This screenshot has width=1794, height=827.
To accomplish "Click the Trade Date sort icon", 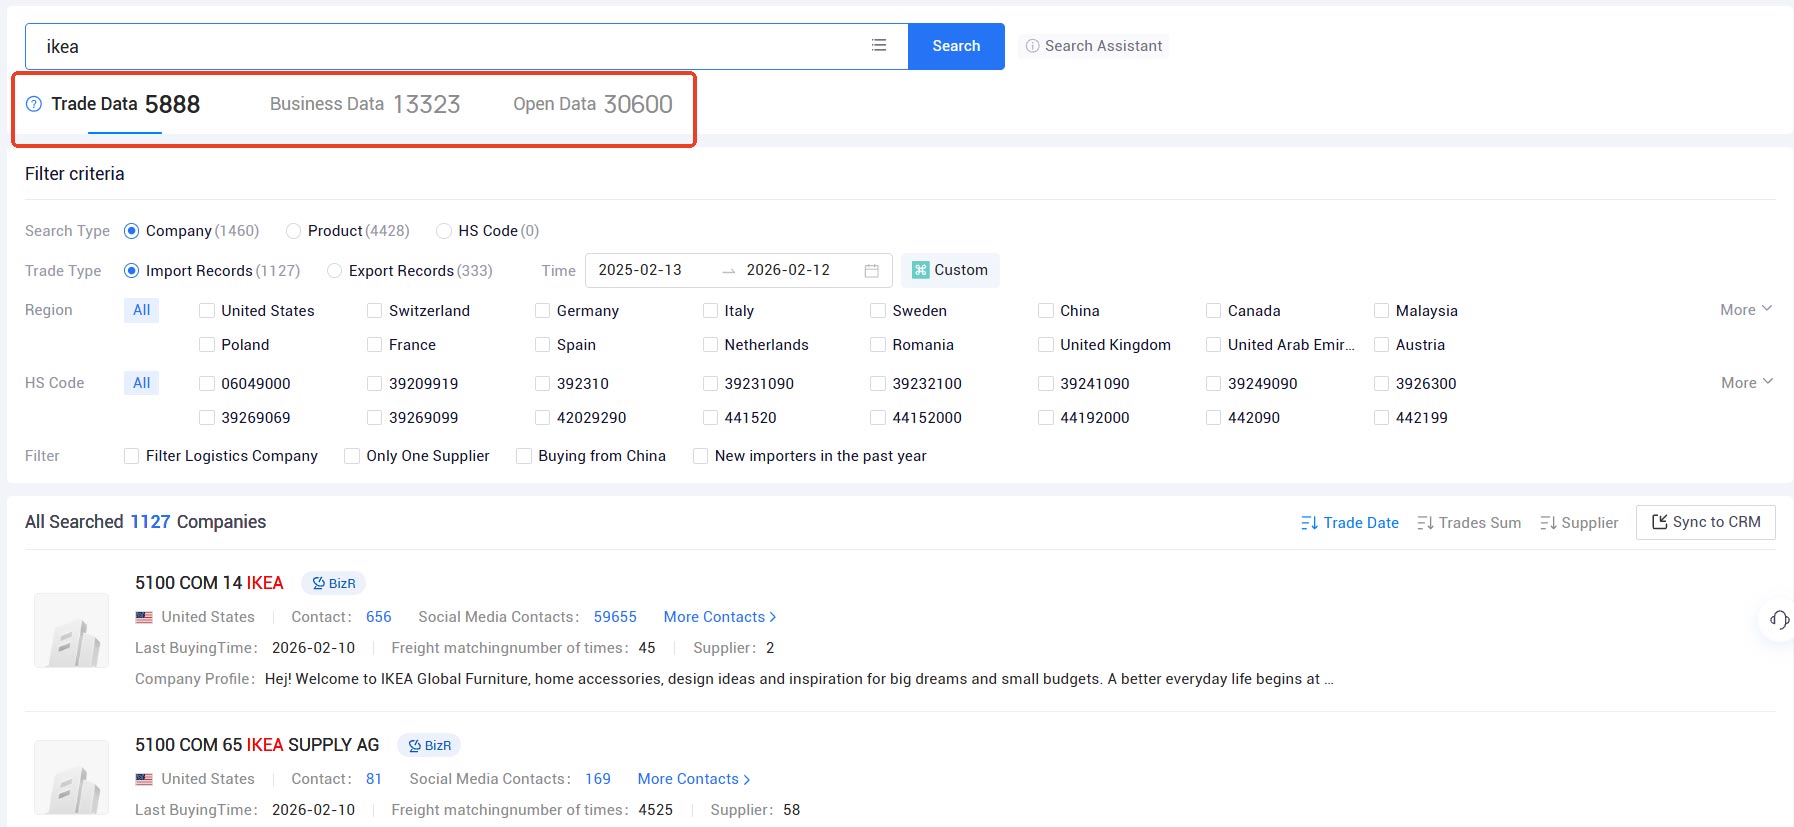I will pos(1309,523).
